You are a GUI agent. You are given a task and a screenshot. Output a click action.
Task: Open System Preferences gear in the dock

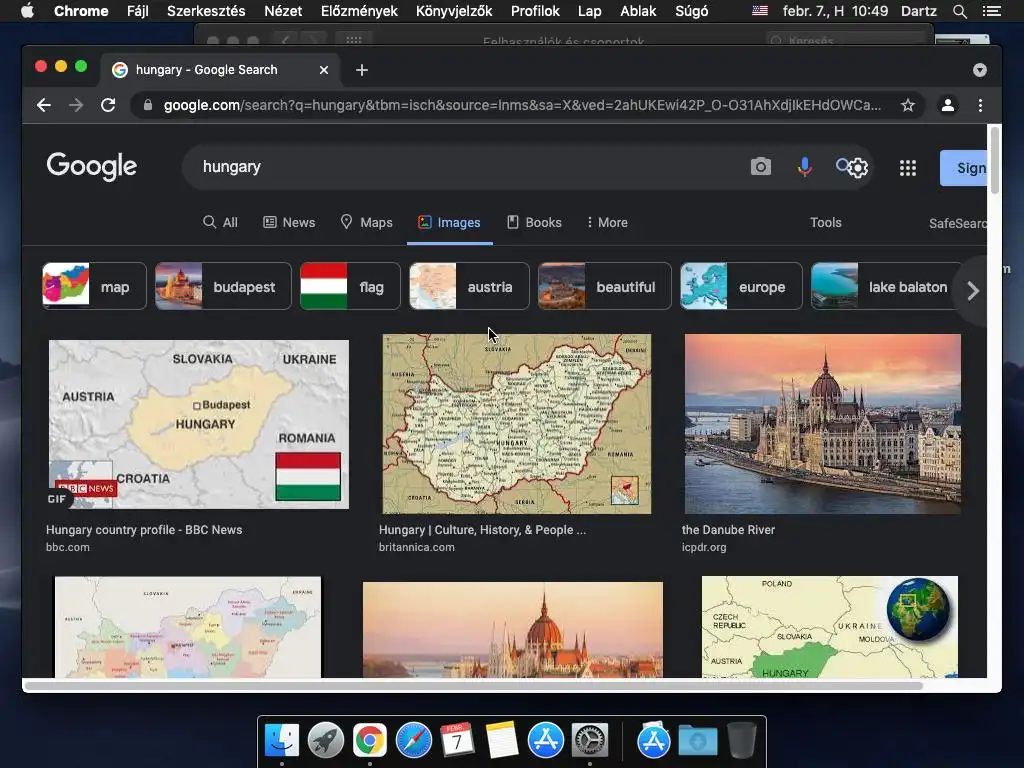(590, 741)
